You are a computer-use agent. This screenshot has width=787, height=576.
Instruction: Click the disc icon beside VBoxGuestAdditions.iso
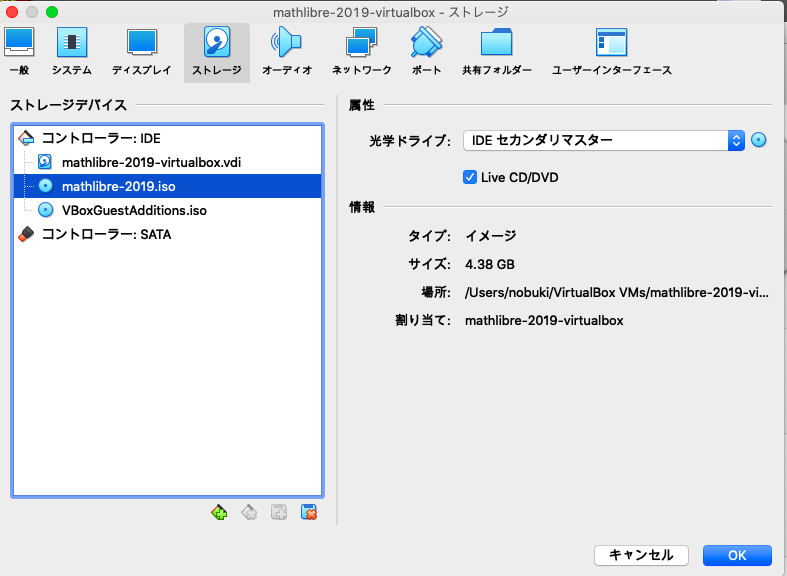(x=46, y=210)
